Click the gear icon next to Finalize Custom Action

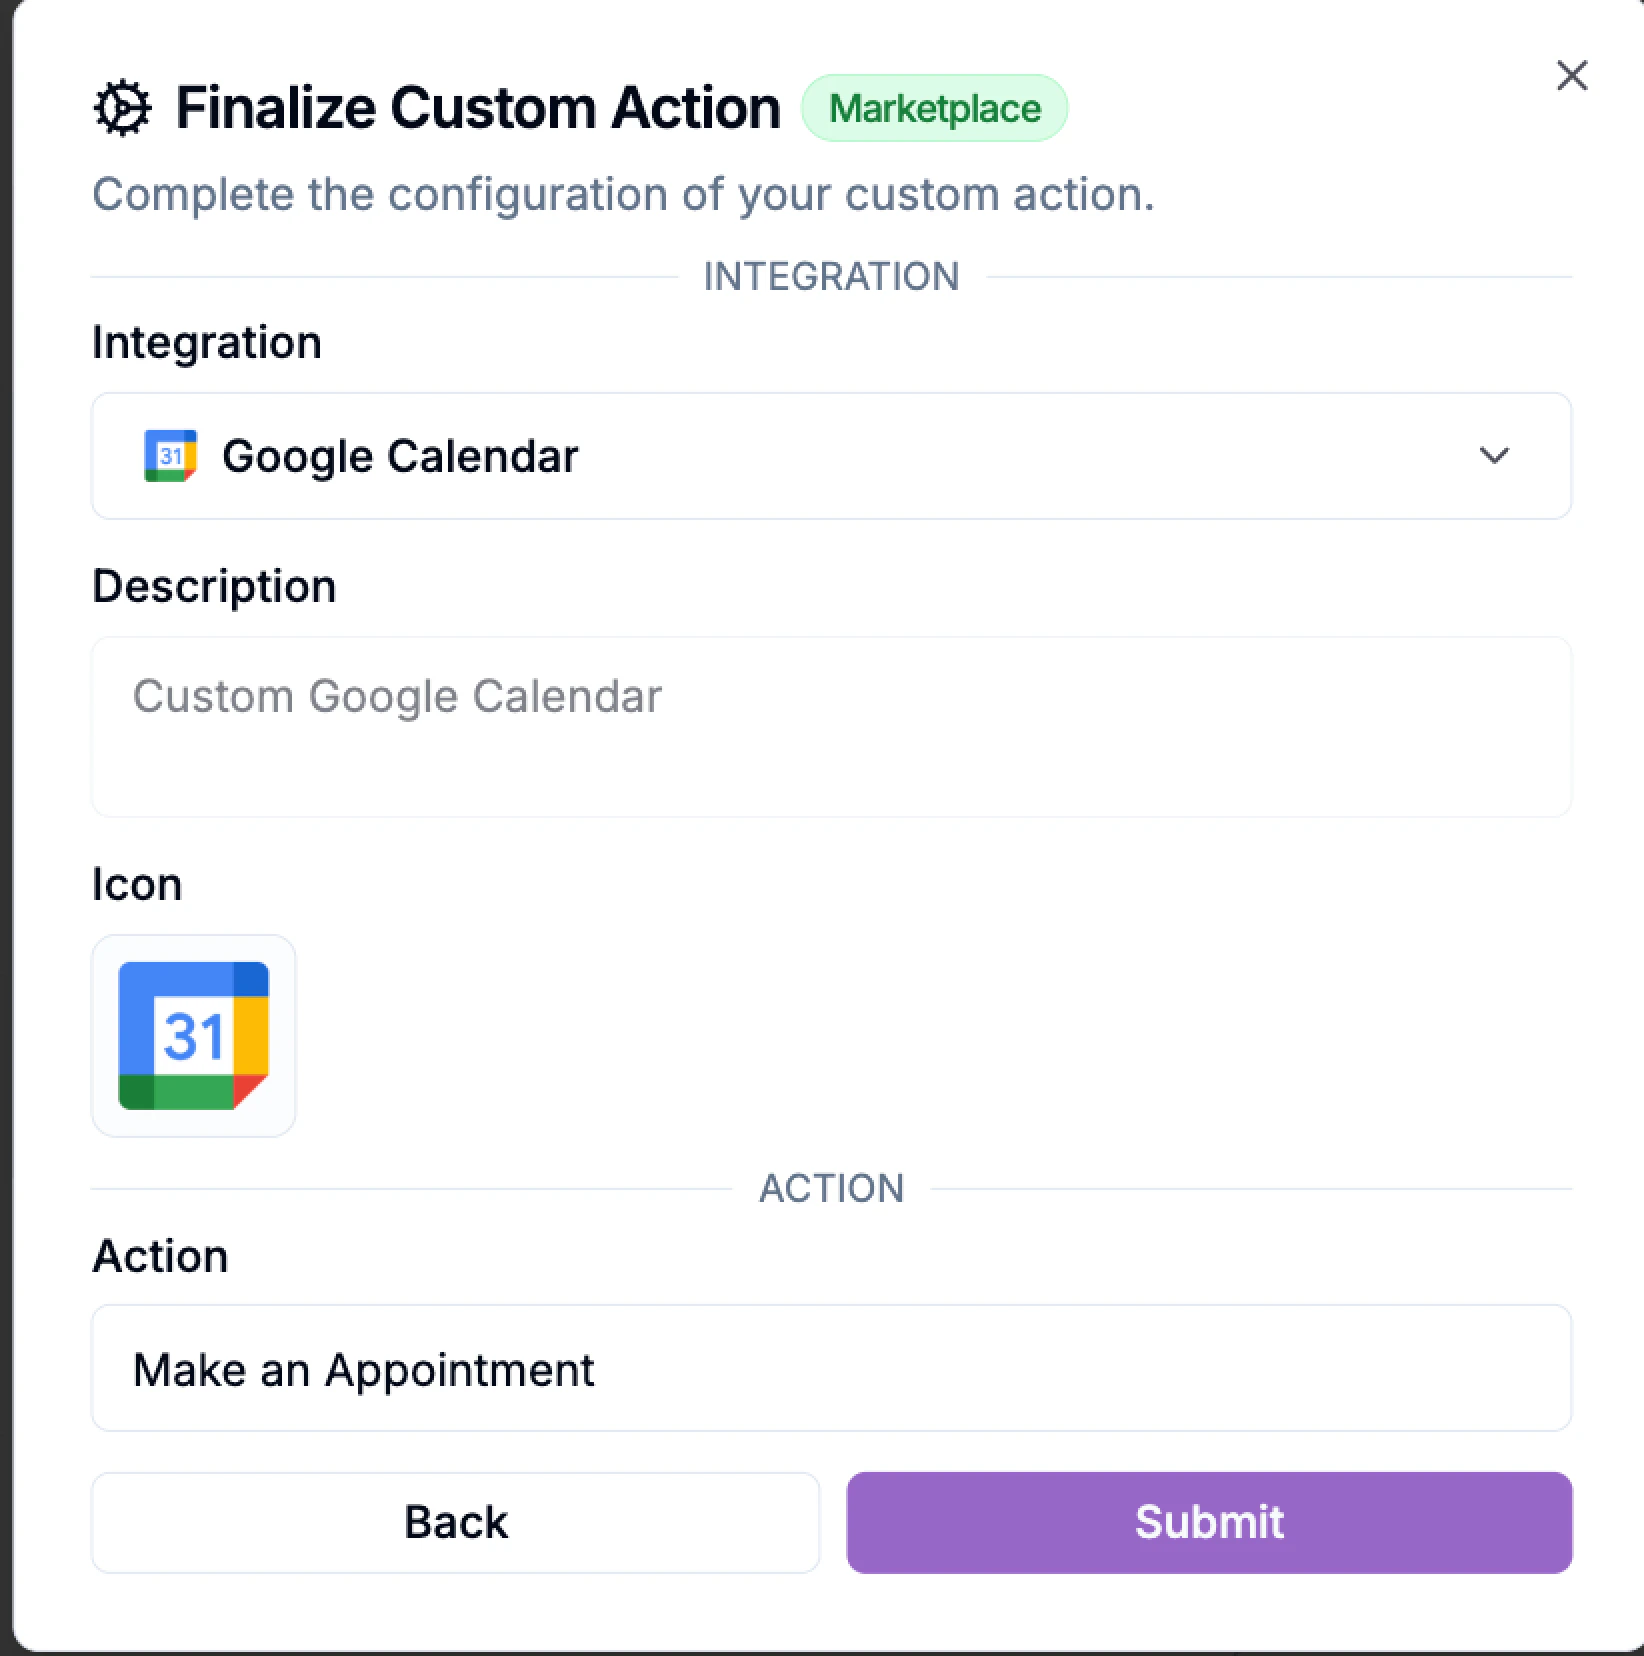(x=121, y=107)
